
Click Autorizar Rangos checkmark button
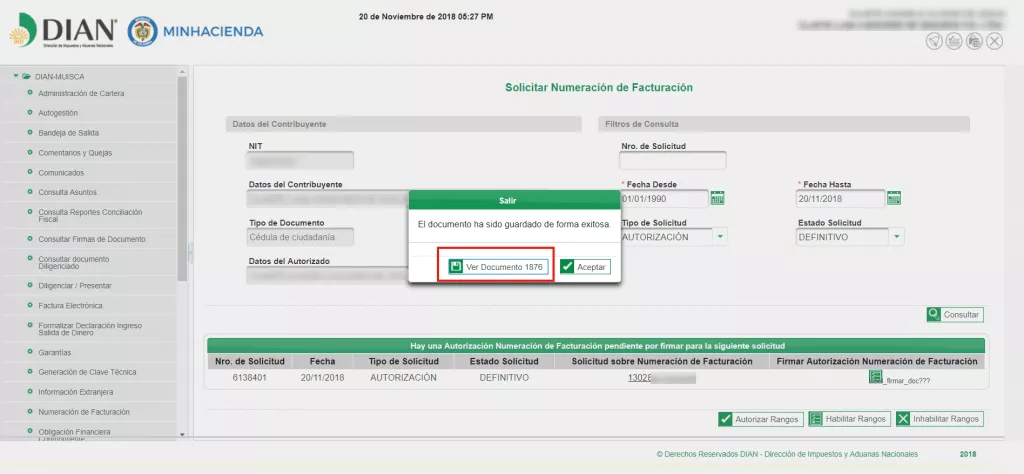[x=760, y=419]
